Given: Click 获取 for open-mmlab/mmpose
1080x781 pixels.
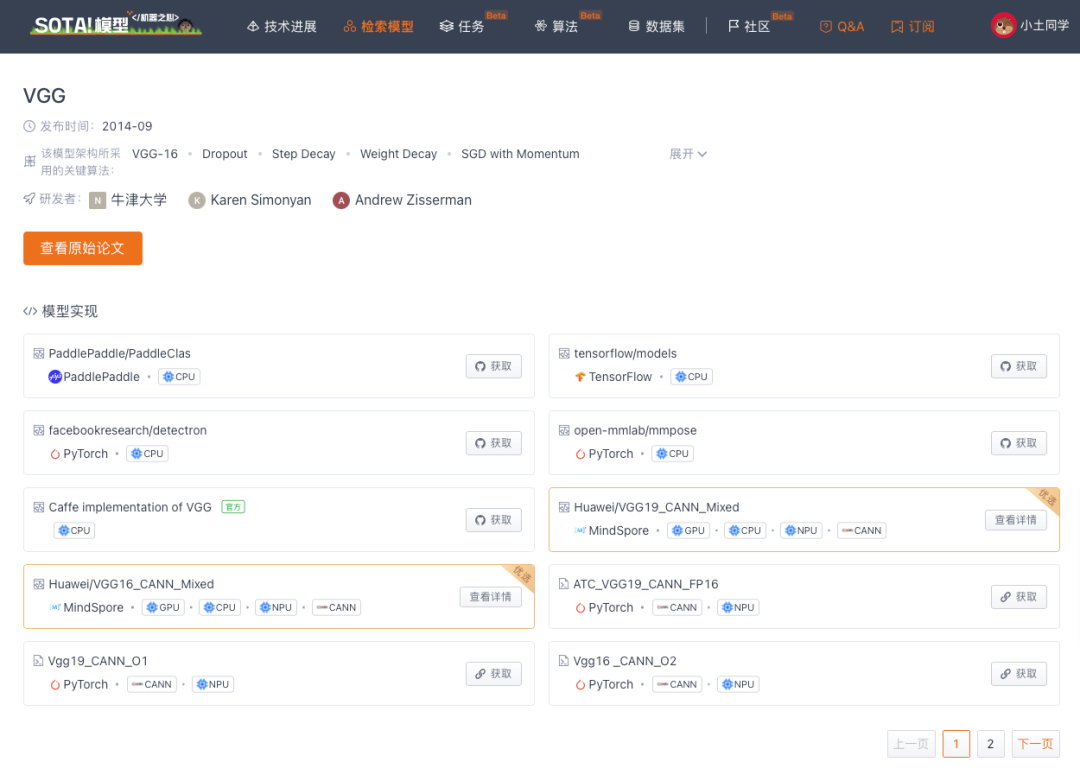Looking at the screenshot, I should coord(1019,443).
